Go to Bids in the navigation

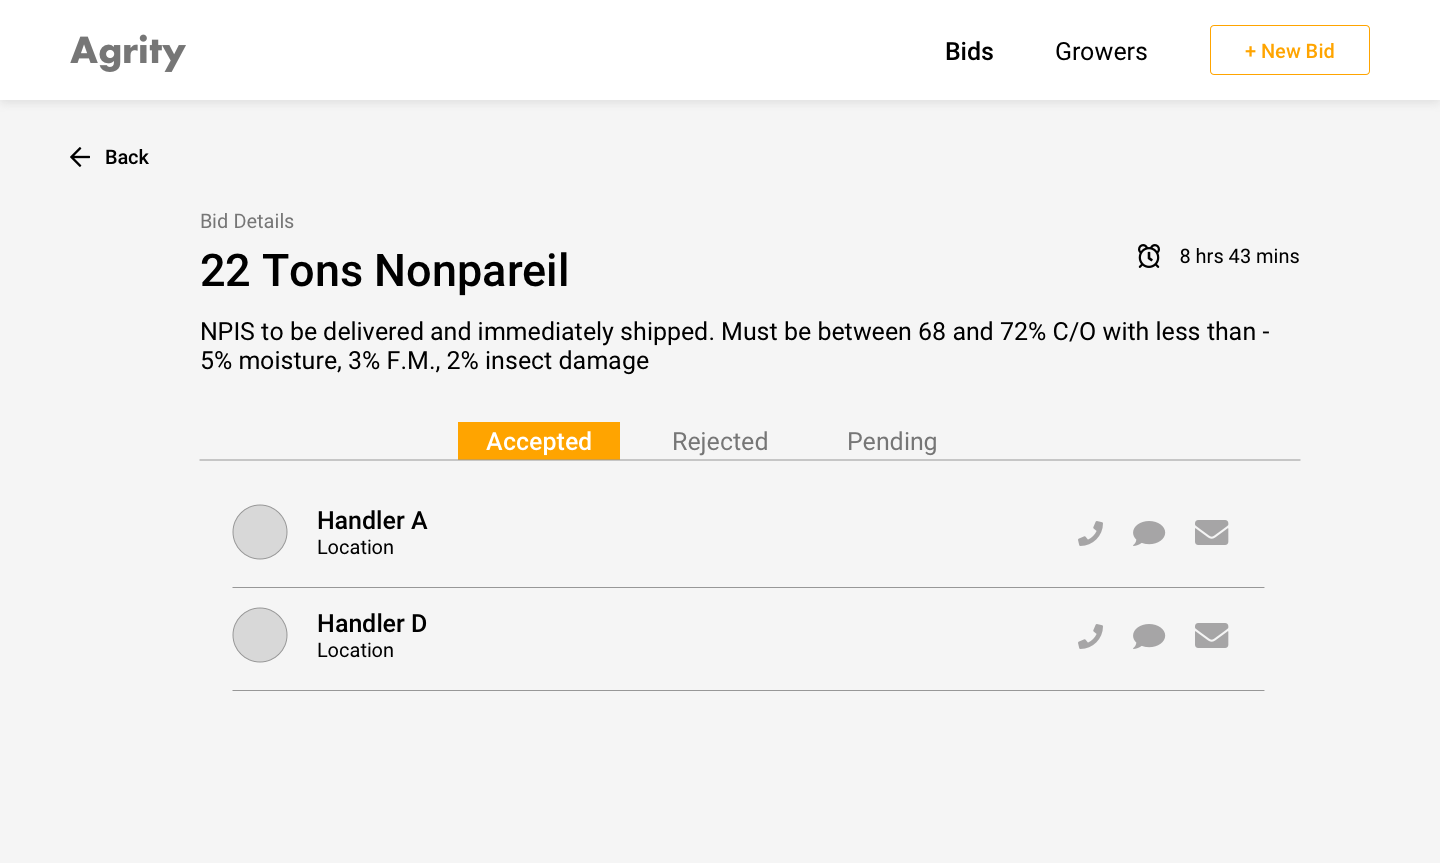tap(969, 51)
